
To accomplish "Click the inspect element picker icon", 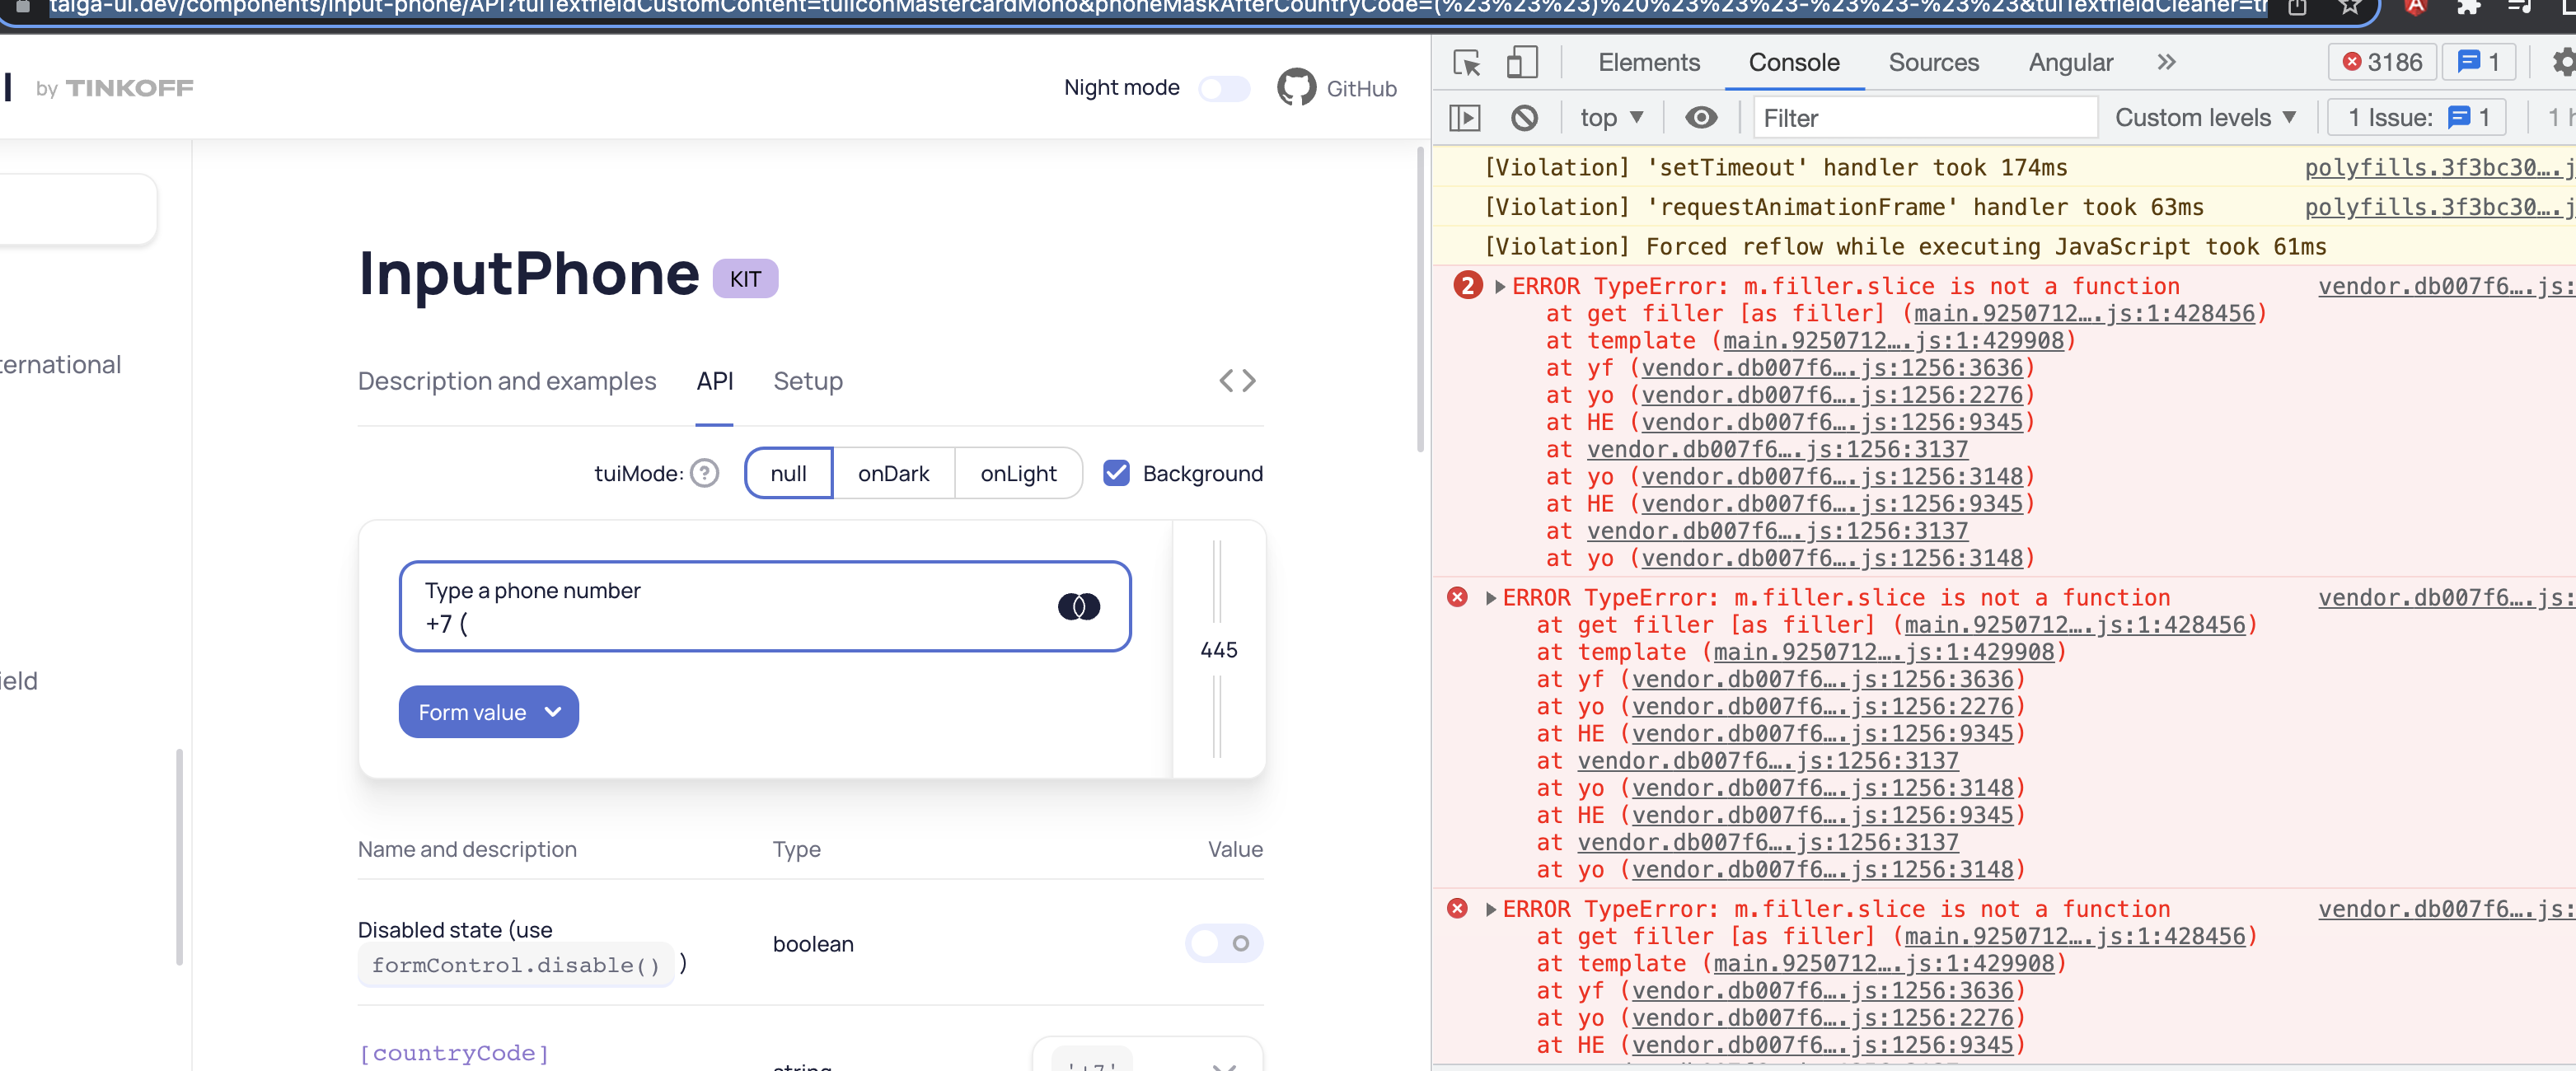I will 1466,63.
